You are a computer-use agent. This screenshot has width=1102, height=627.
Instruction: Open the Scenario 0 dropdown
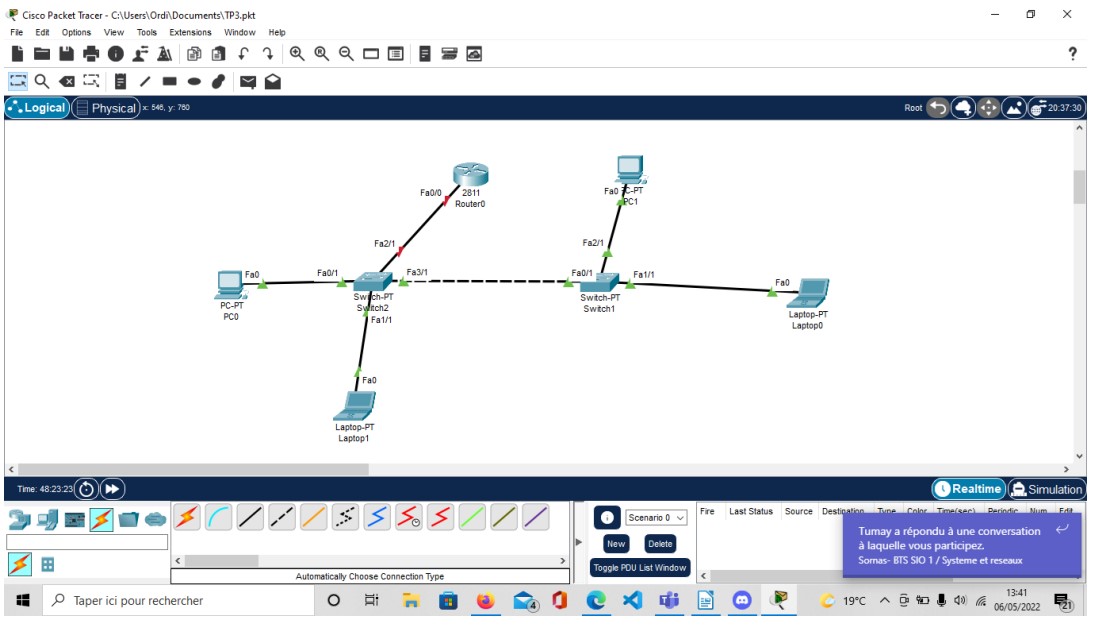coord(656,518)
